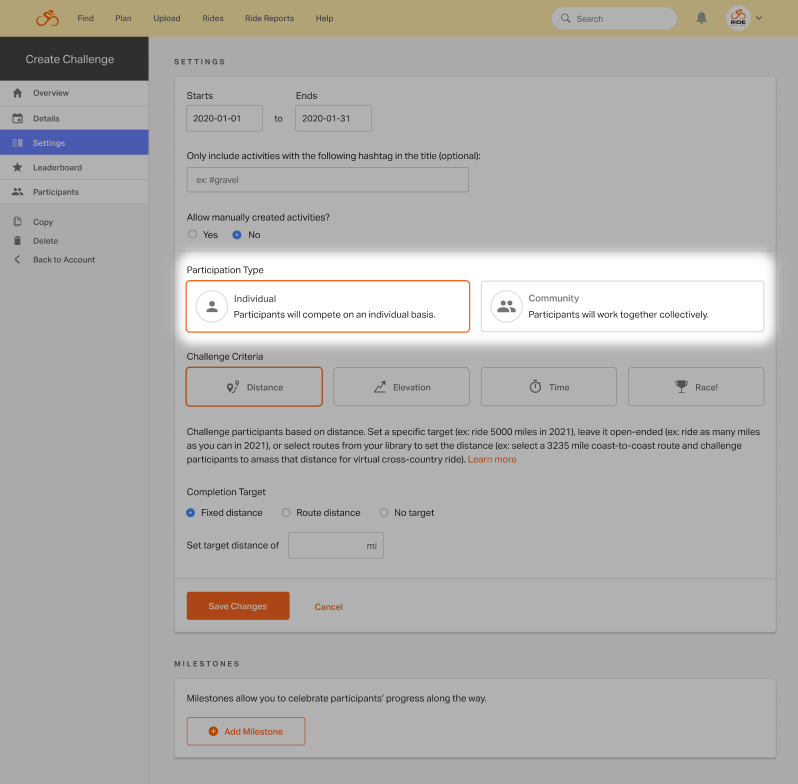Image resolution: width=798 pixels, height=784 pixels.
Task: Click the Details calendar icon
Action: click(x=17, y=118)
